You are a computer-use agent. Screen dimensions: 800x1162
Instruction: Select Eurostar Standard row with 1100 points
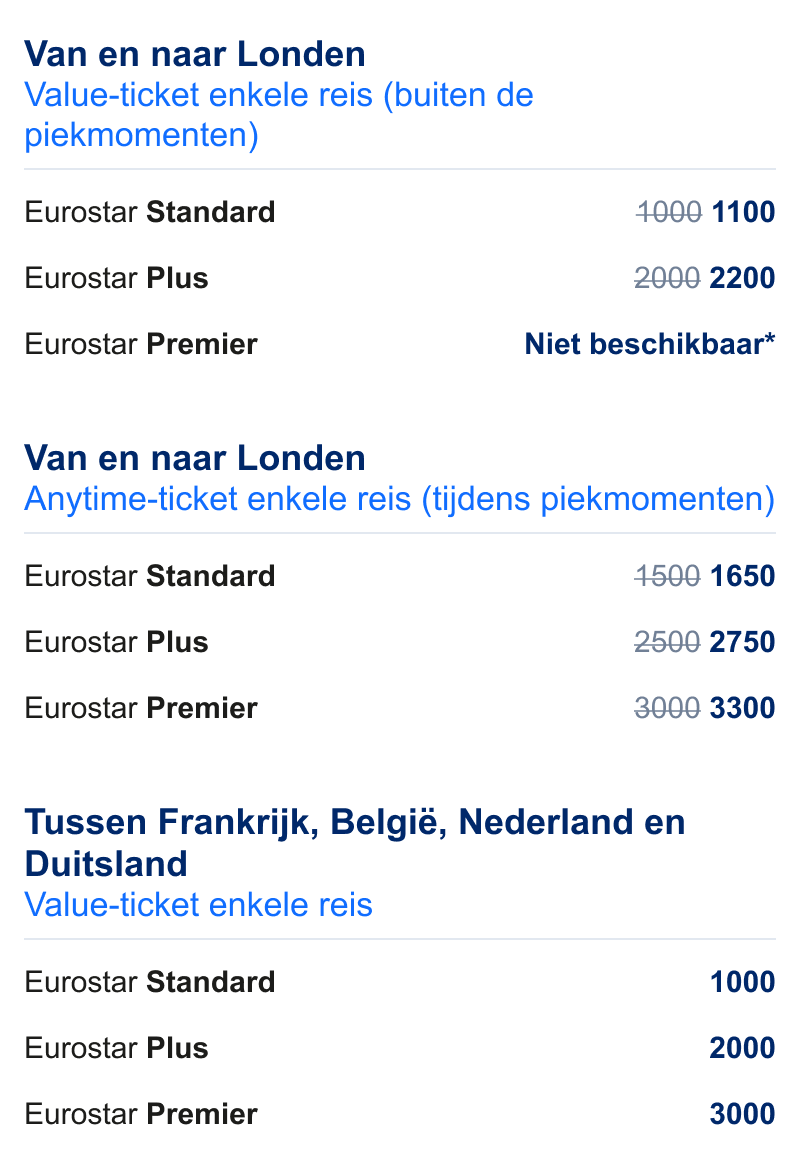[400, 212]
